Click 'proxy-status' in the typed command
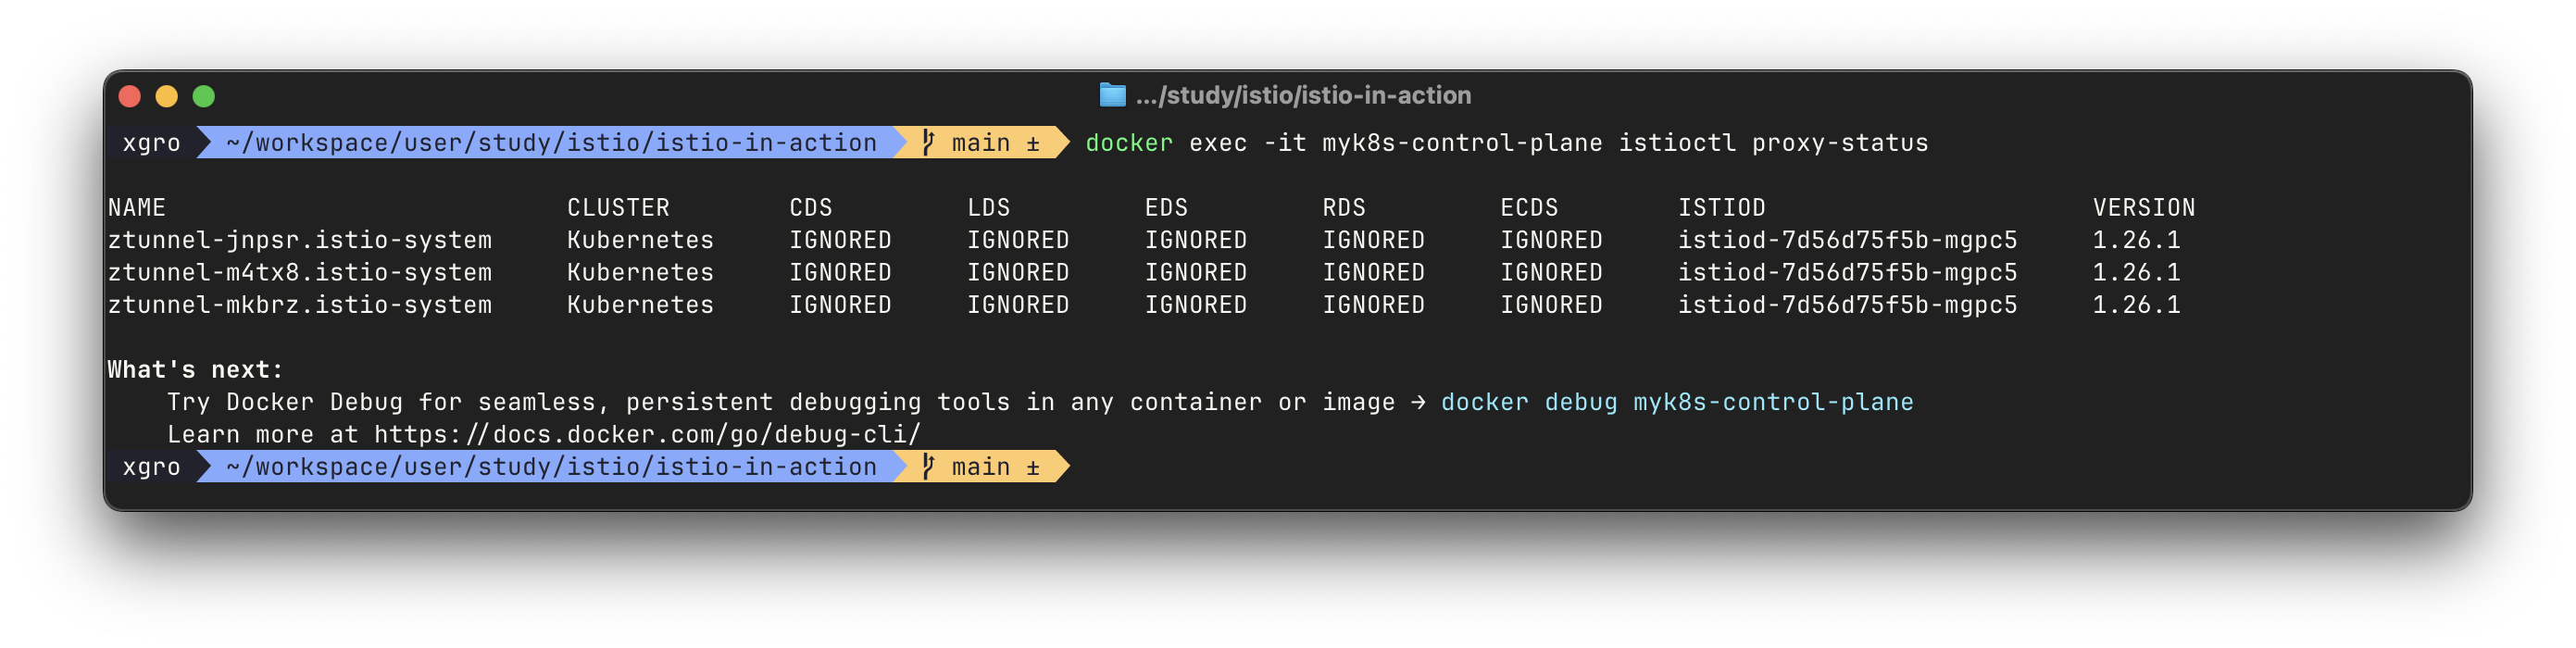This screenshot has height=648, width=2576. [1840, 143]
